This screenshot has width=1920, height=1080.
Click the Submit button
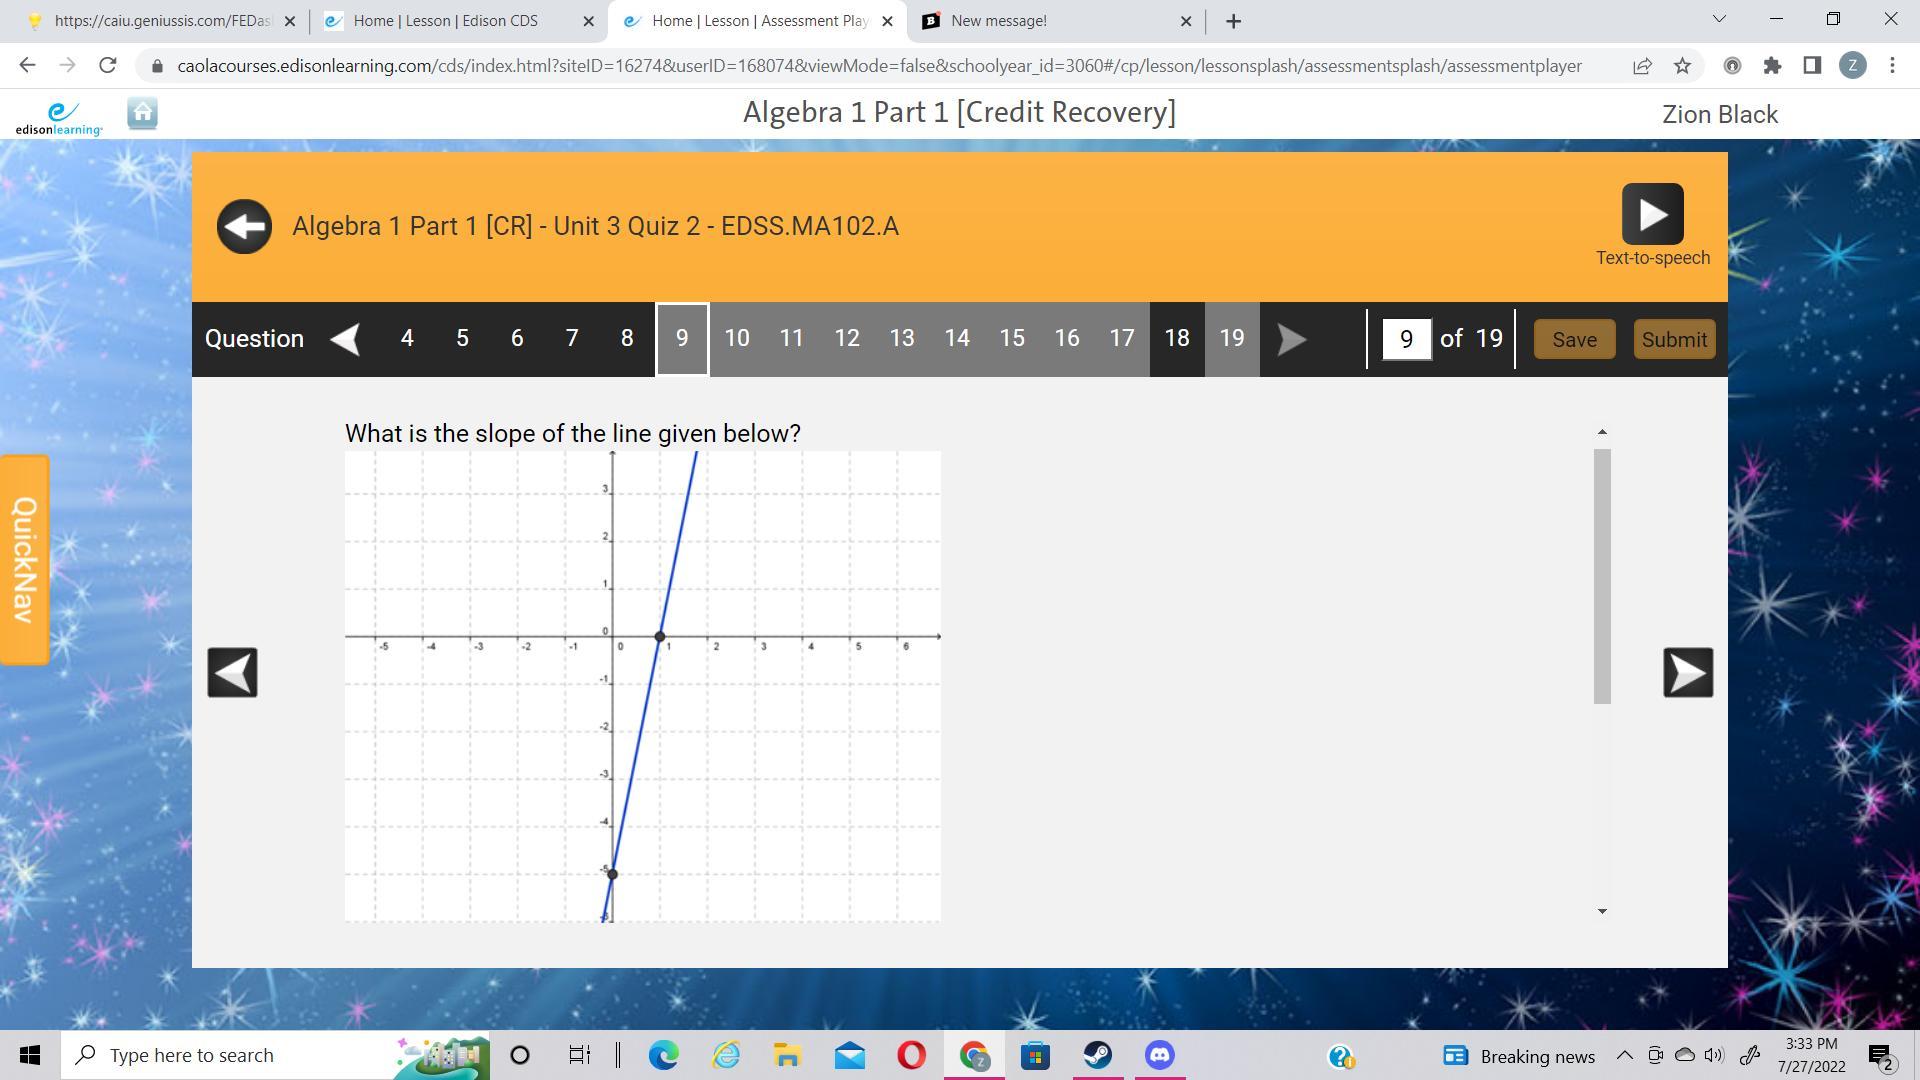[1674, 340]
